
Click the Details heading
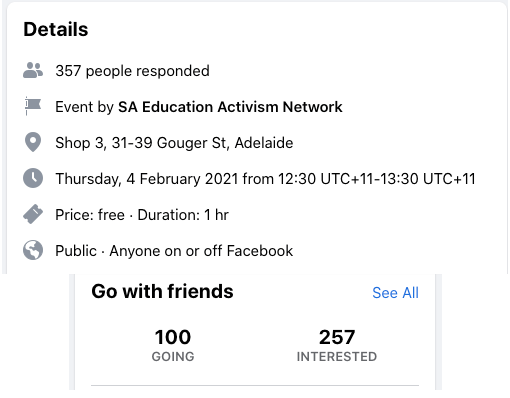point(56,29)
